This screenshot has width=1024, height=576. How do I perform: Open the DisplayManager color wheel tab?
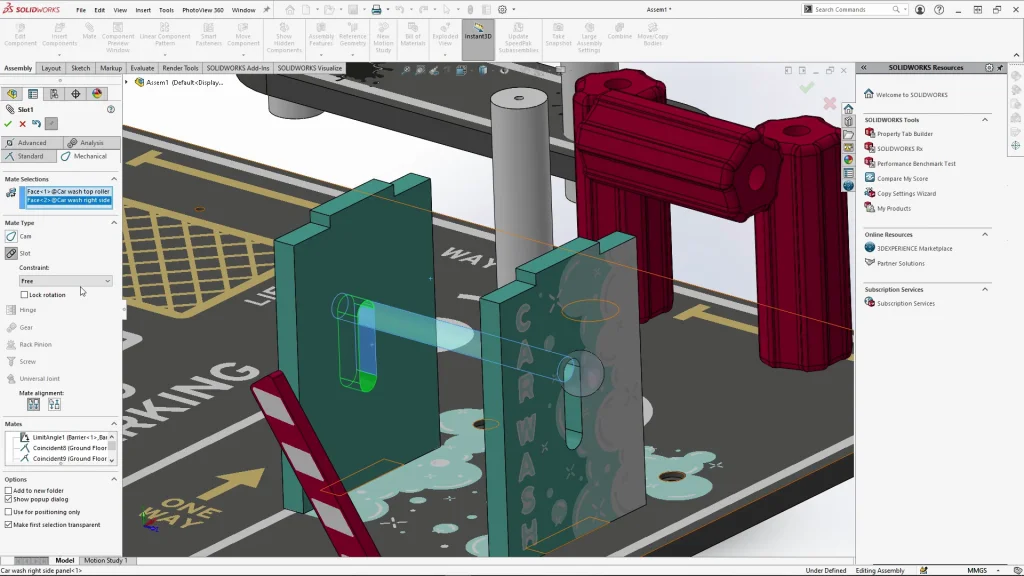97,94
